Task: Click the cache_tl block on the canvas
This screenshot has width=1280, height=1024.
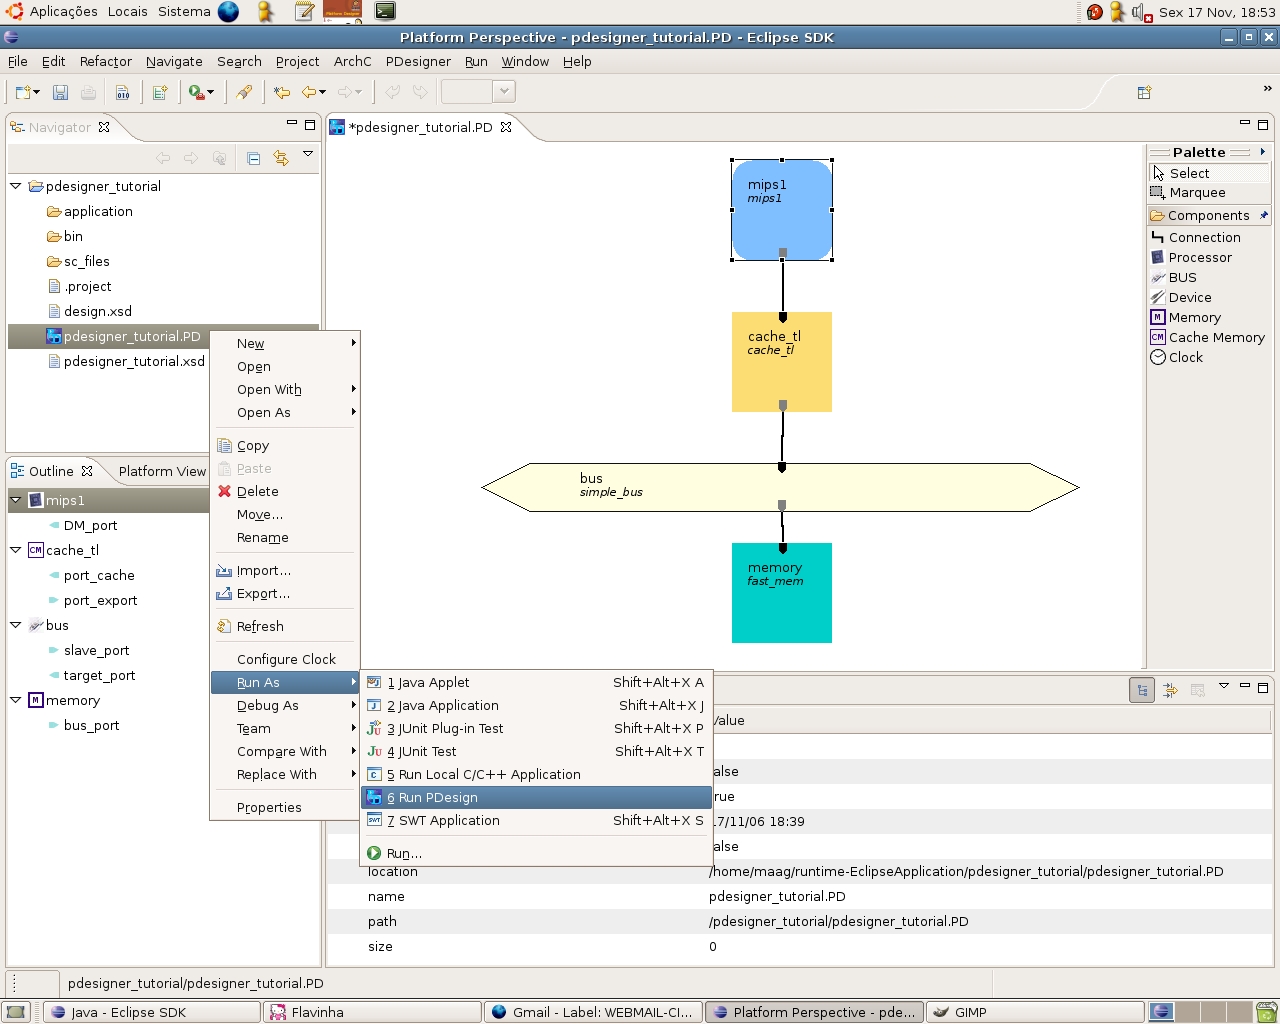Action: click(x=782, y=362)
